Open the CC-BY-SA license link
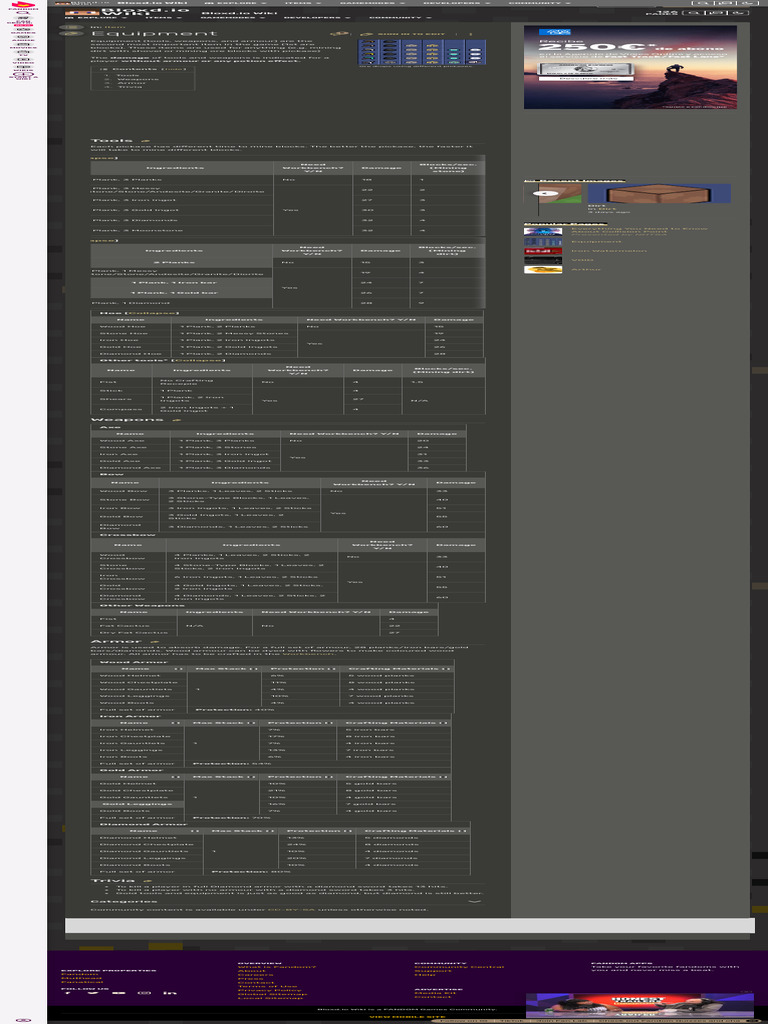 click(x=292, y=909)
